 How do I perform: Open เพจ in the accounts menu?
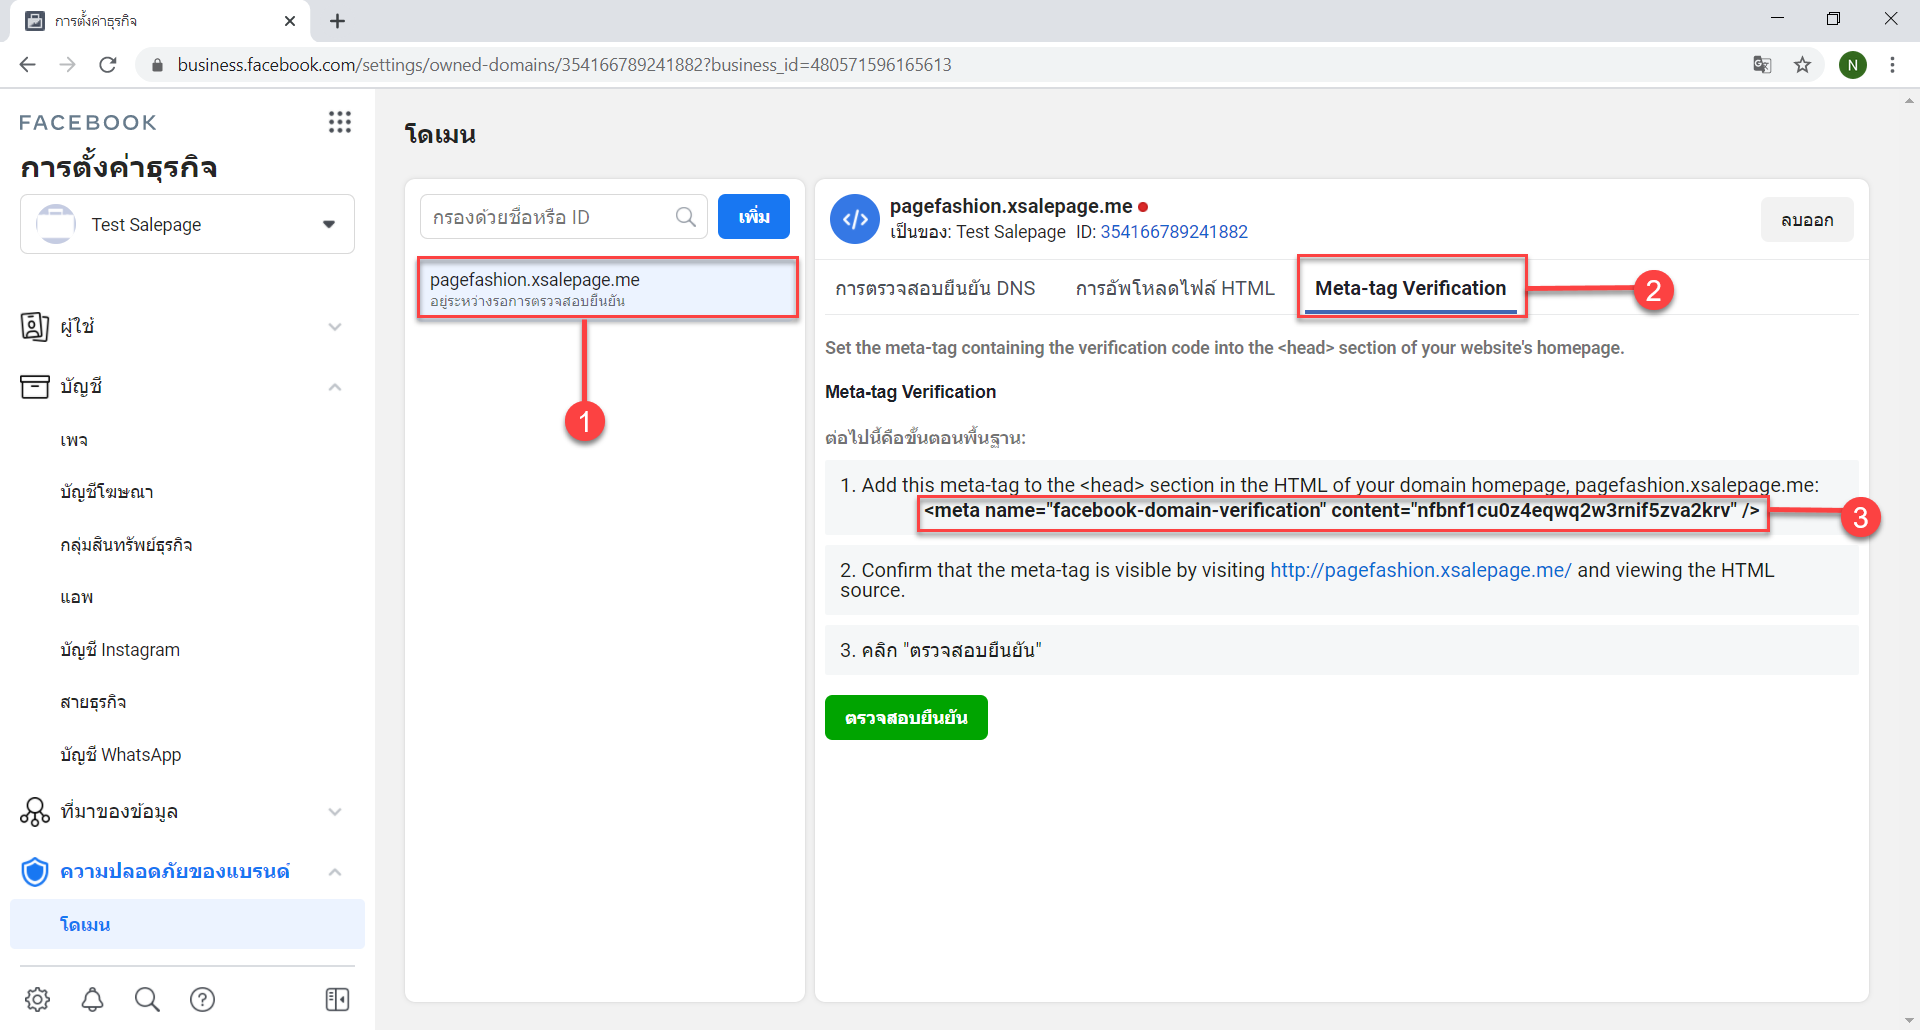click(74, 440)
